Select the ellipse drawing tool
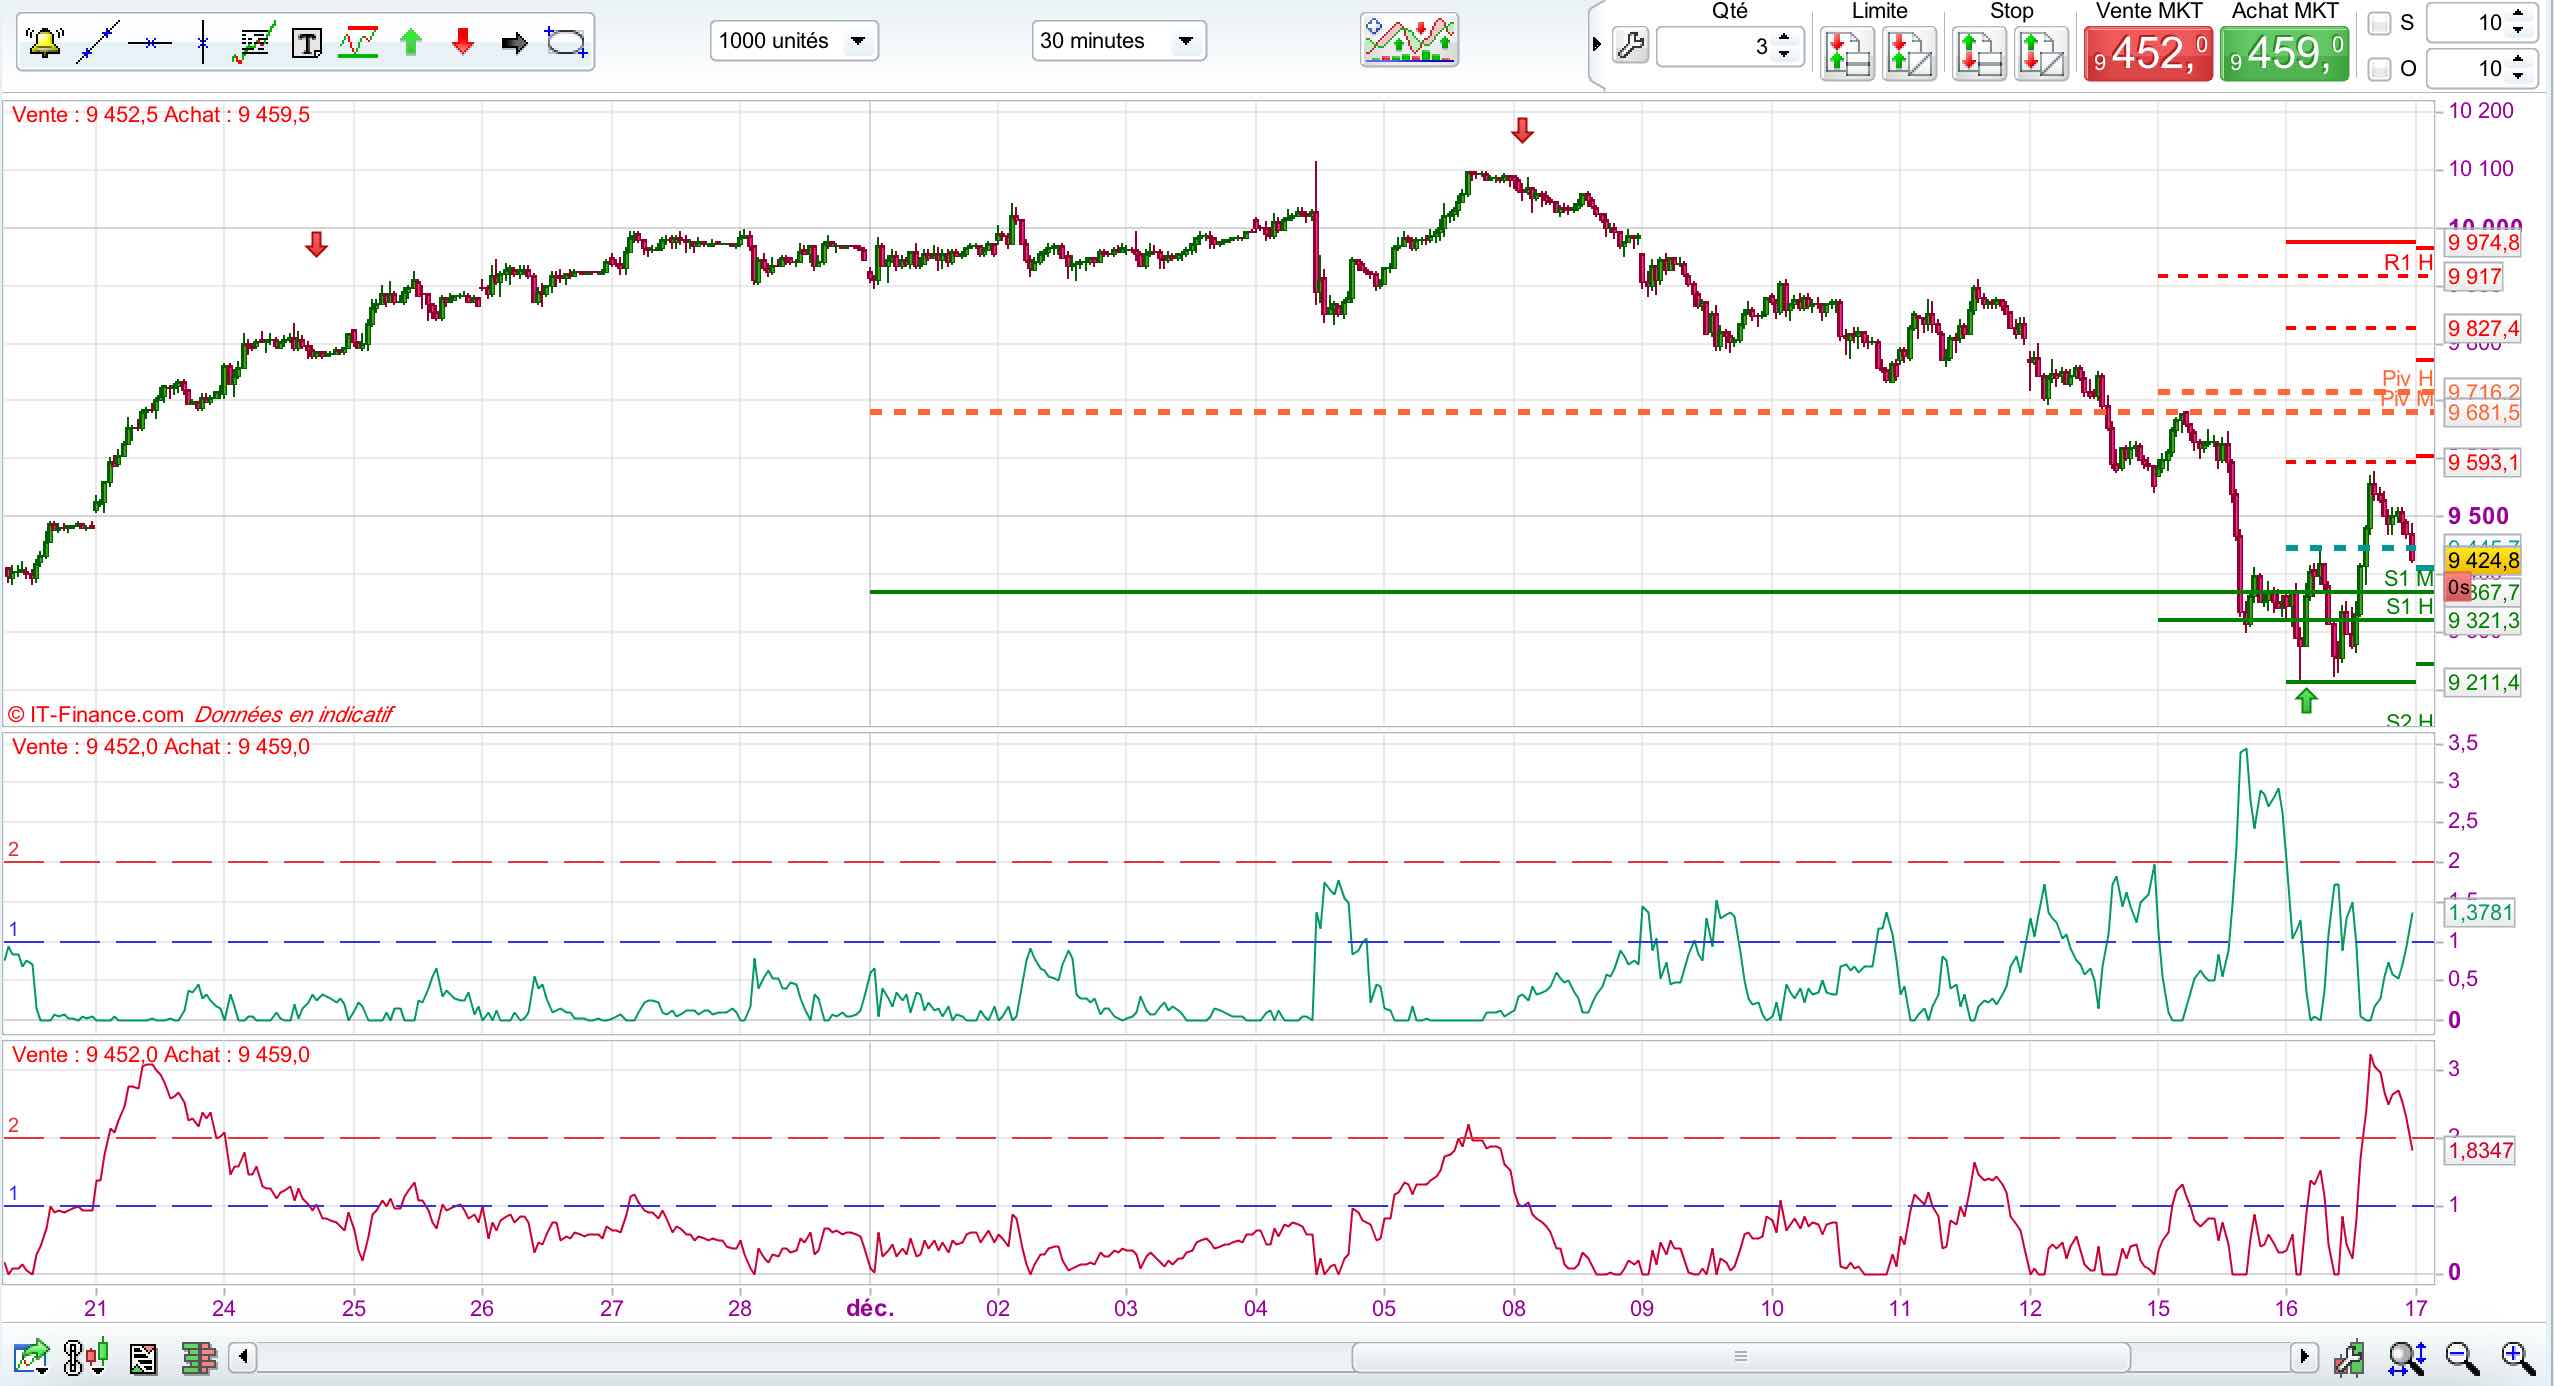This screenshot has height=1386, width=2554. point(566,42)
